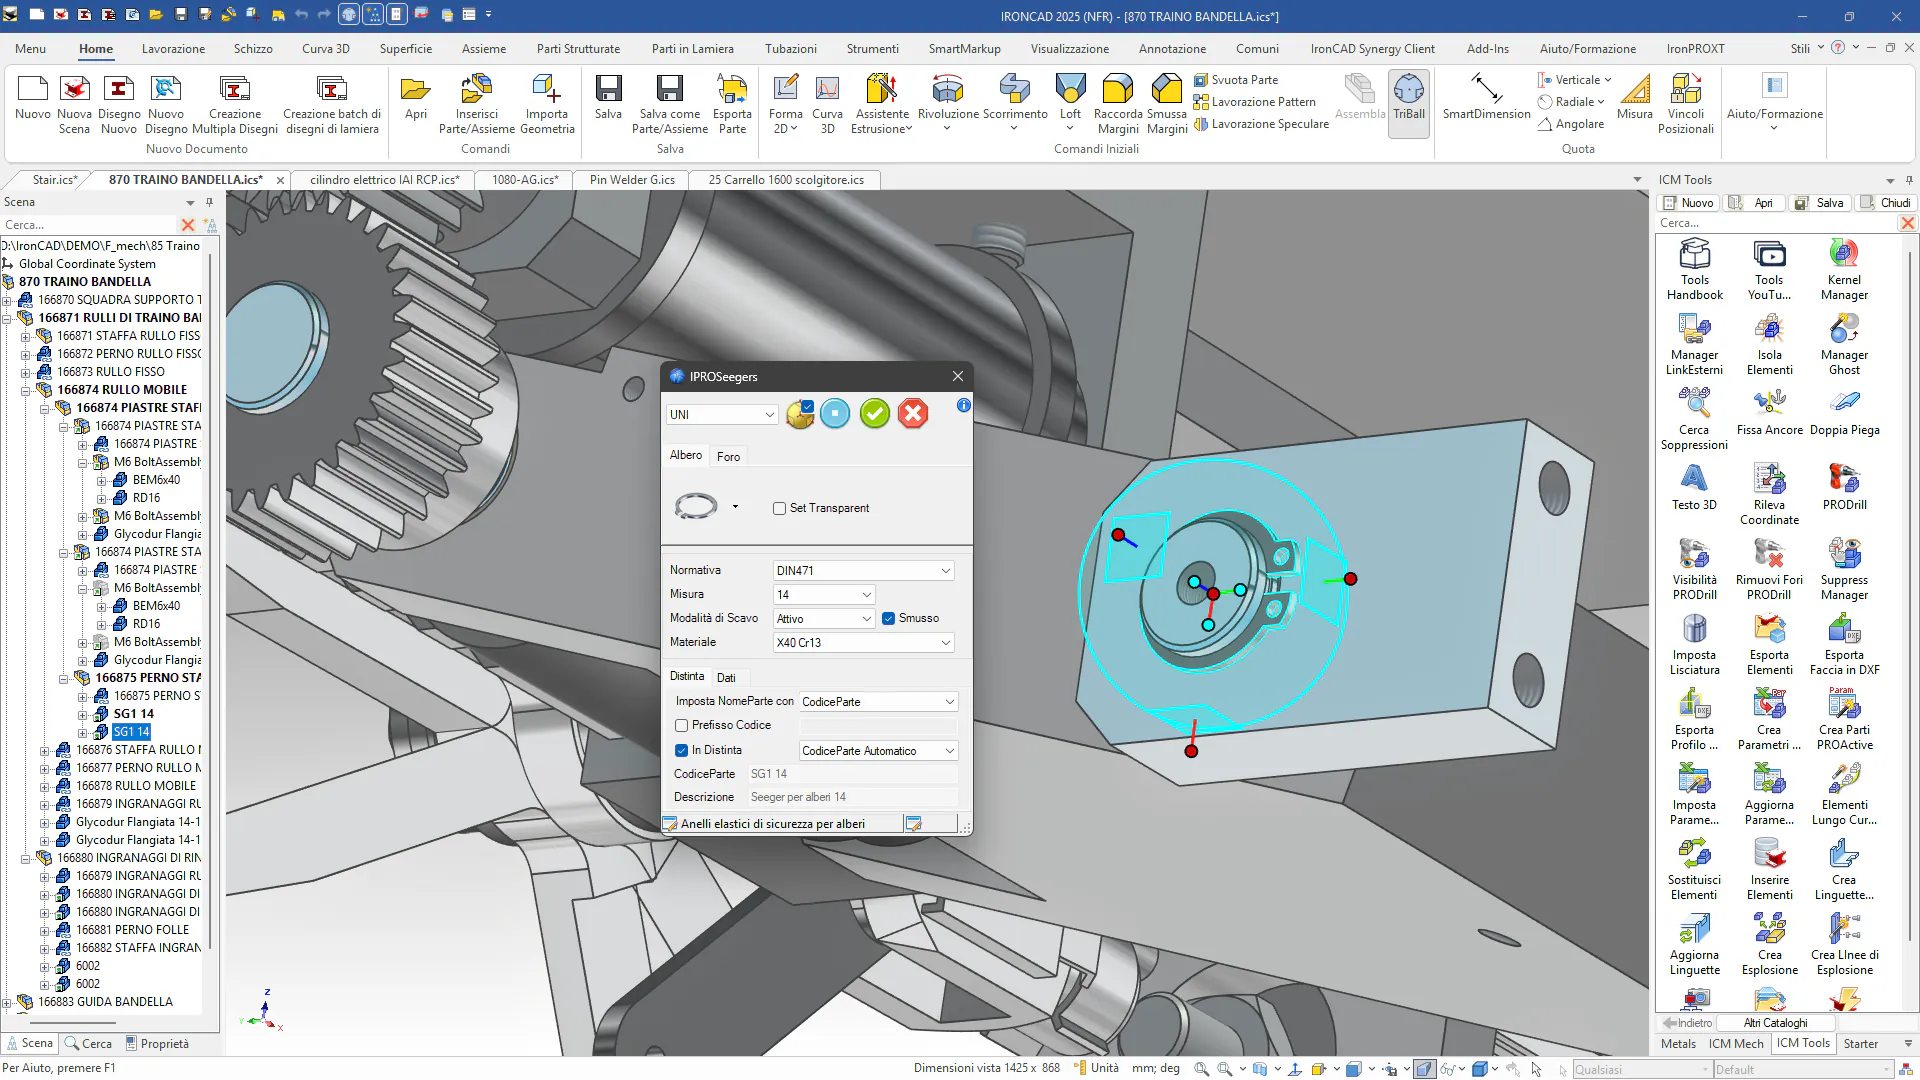Open the Parti in Lamiera ribbon tab
The height and width of the screenshot is (1080, 1920).
692,48
